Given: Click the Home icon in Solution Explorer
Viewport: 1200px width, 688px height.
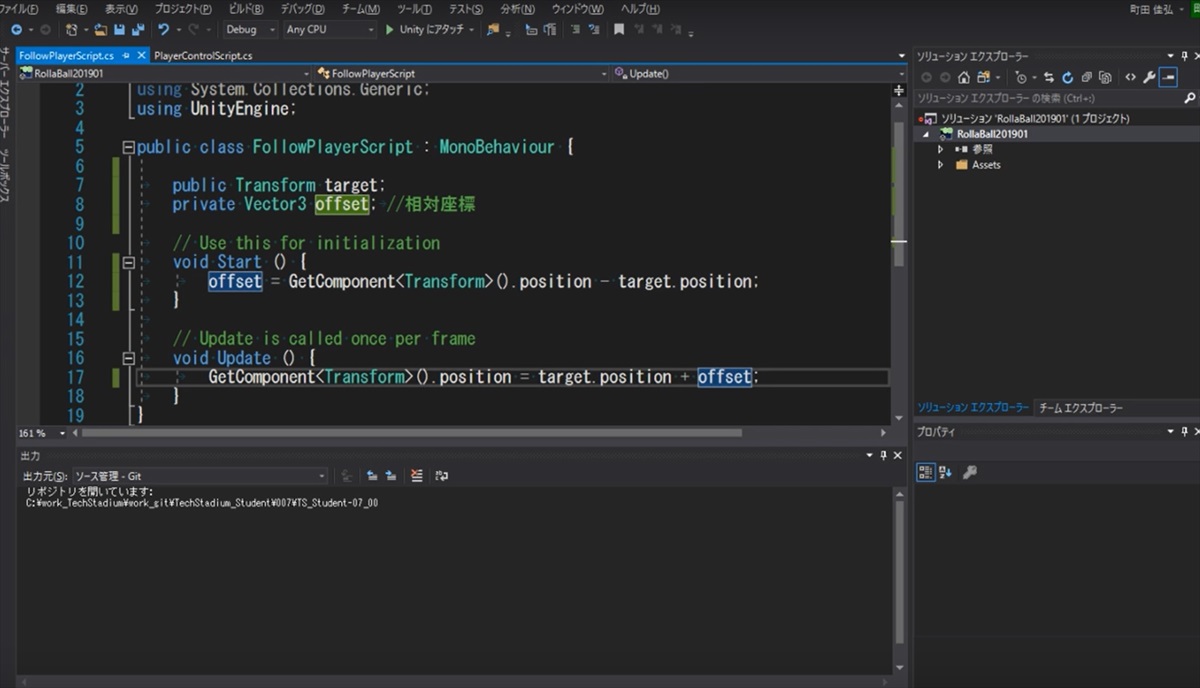Looking at the screenshot, I should coord(963,77).
